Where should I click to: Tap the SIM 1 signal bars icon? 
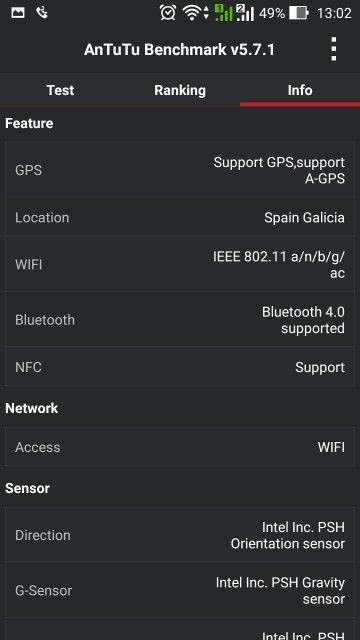point(224,13)
